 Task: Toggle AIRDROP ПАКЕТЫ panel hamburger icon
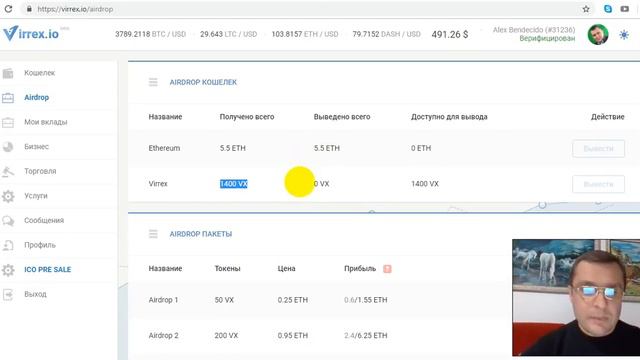pyautogui.click(x=153, y=234)
